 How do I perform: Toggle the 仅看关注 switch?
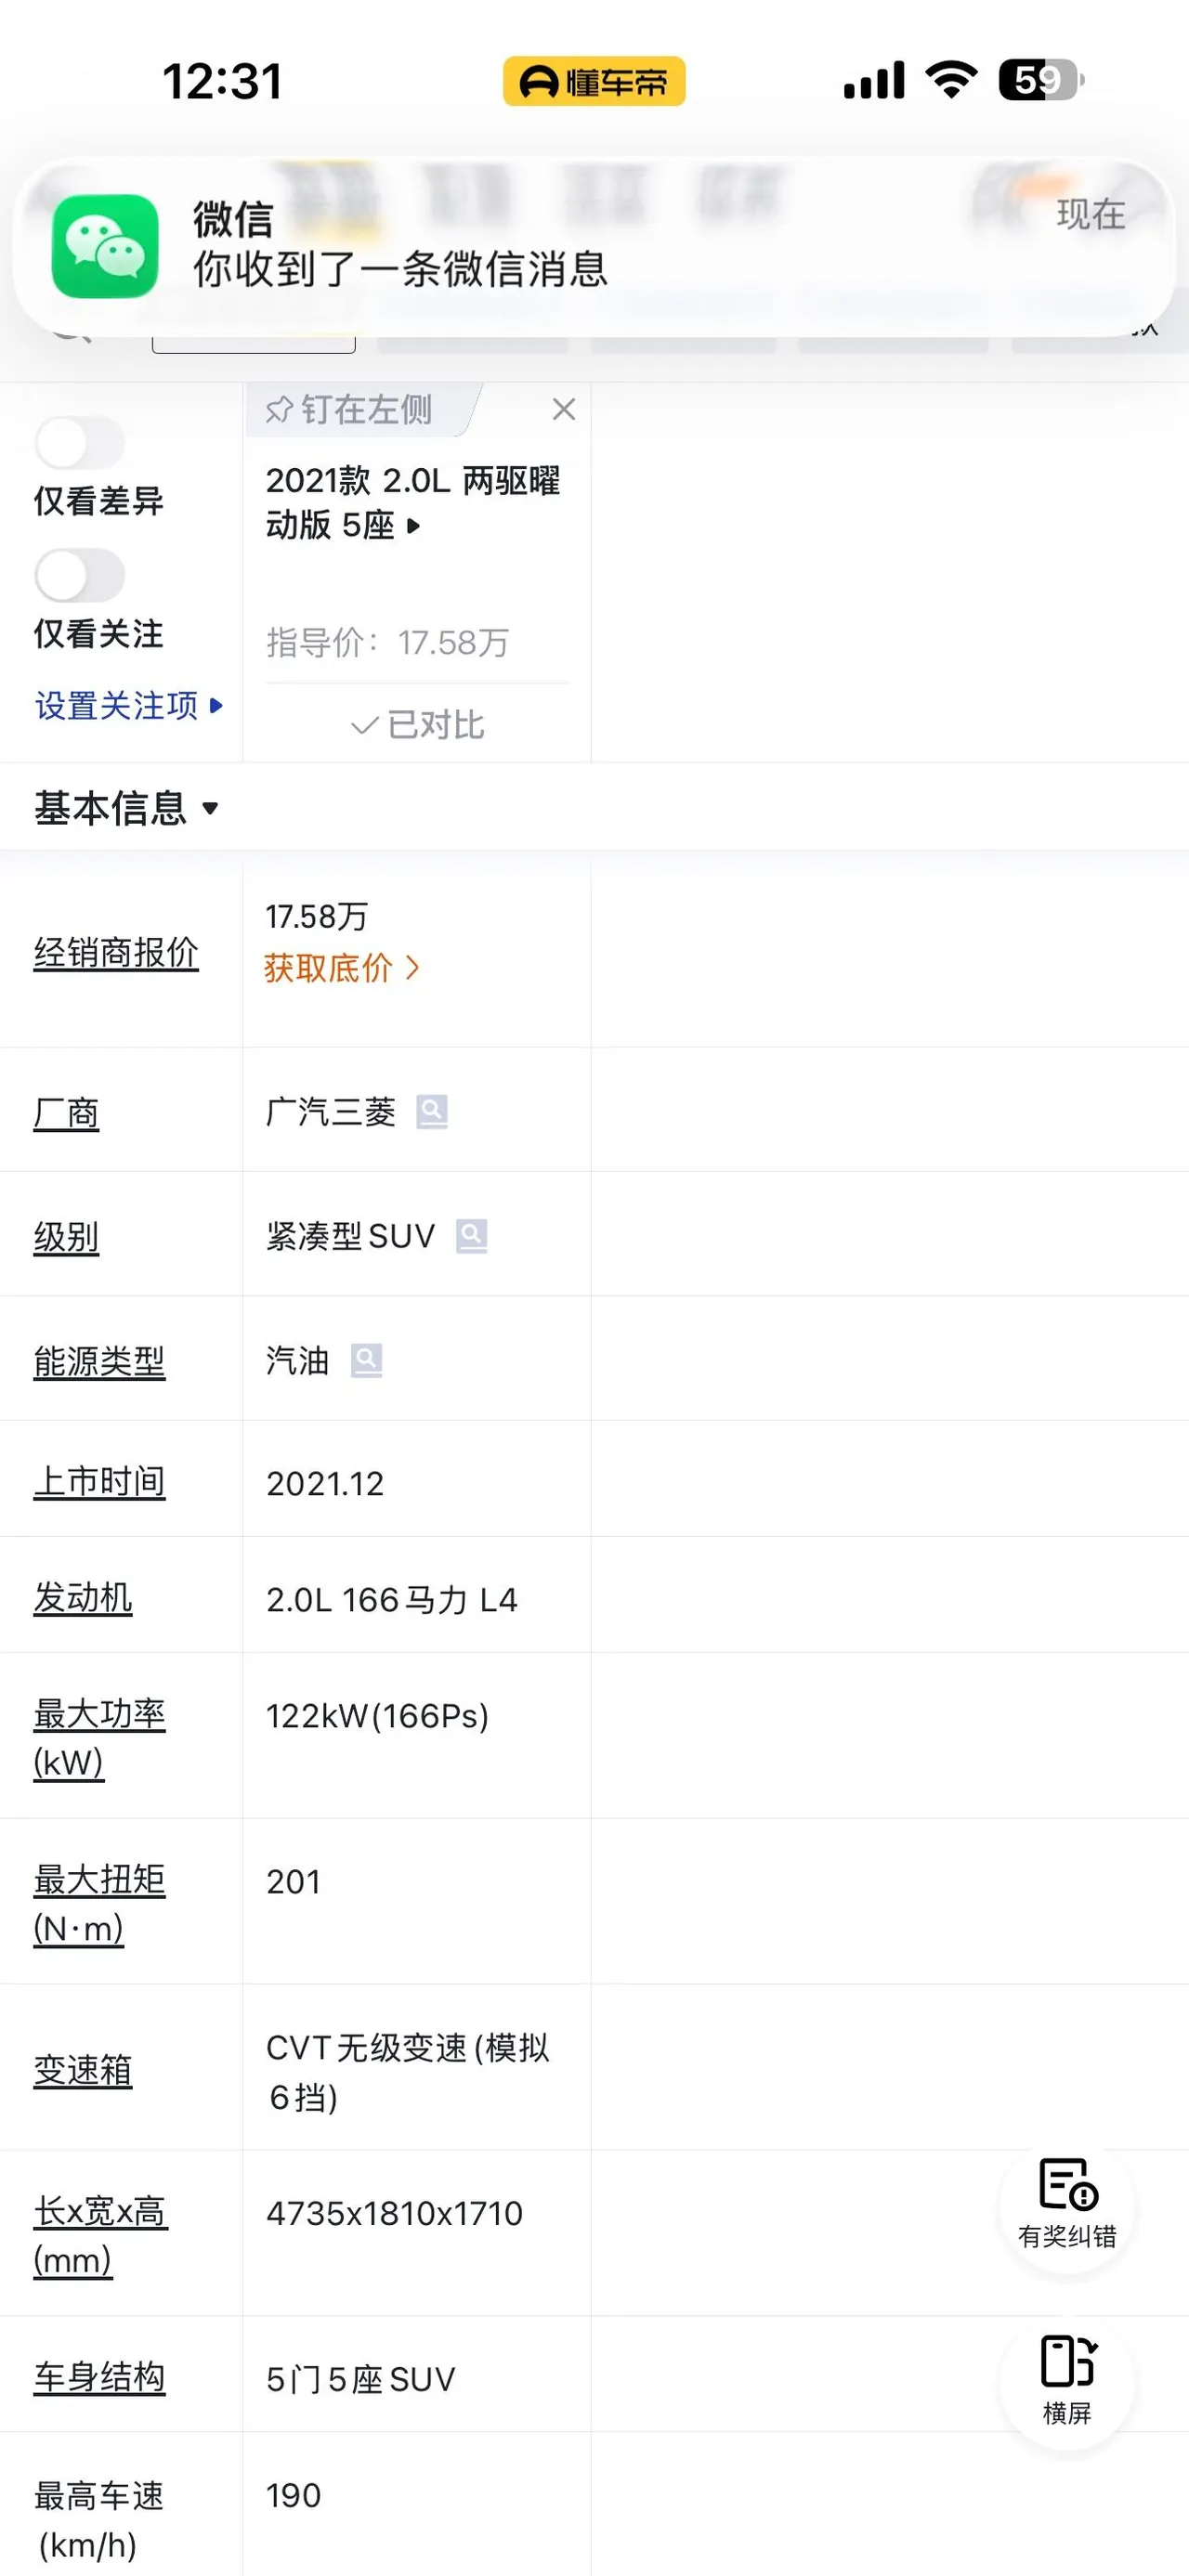click(x=80, y=576)
